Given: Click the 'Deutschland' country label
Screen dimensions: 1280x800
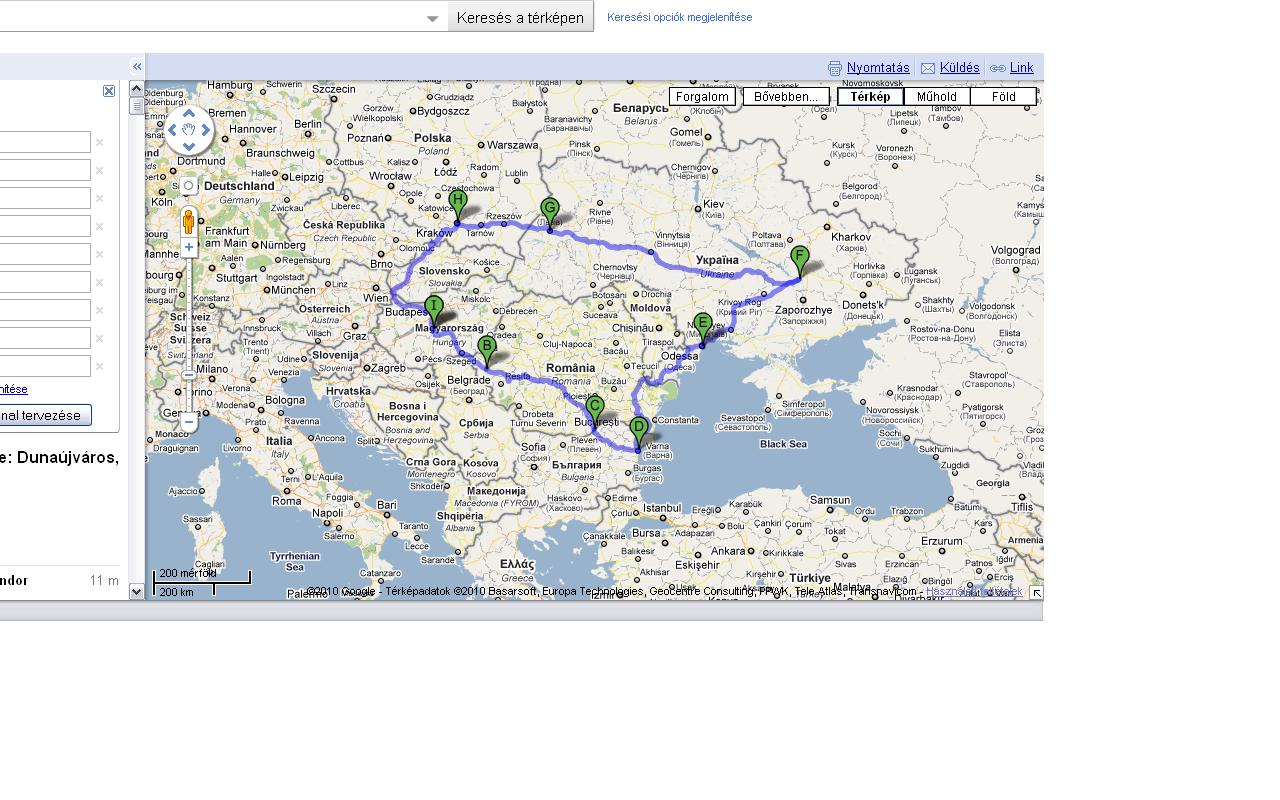Looking at the screenshot, I should tap(239, 186).
